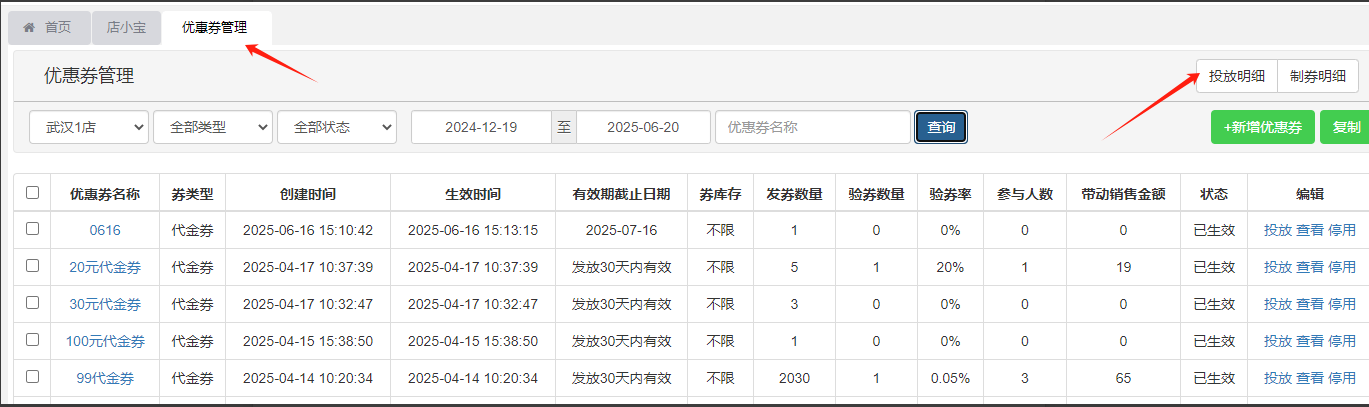The image size is (1369, 407).
Task: Click the 有效期截止日期 column header
Action: [x=621, y=194]
